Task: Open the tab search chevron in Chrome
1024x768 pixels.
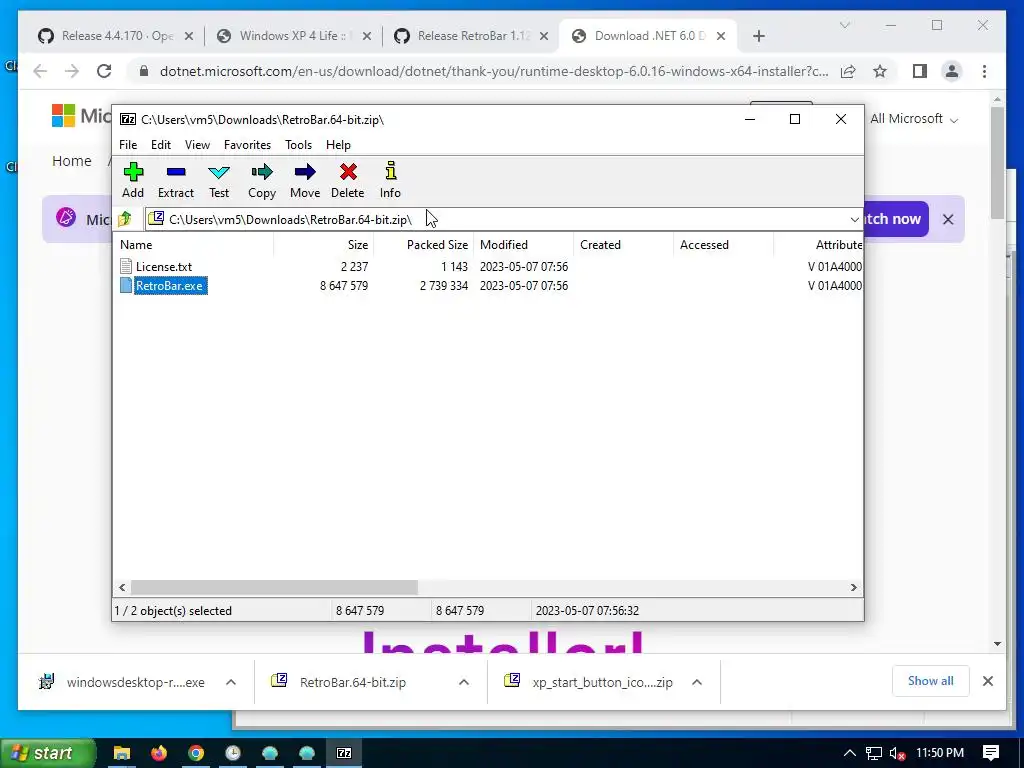Action: click(844, 25)
